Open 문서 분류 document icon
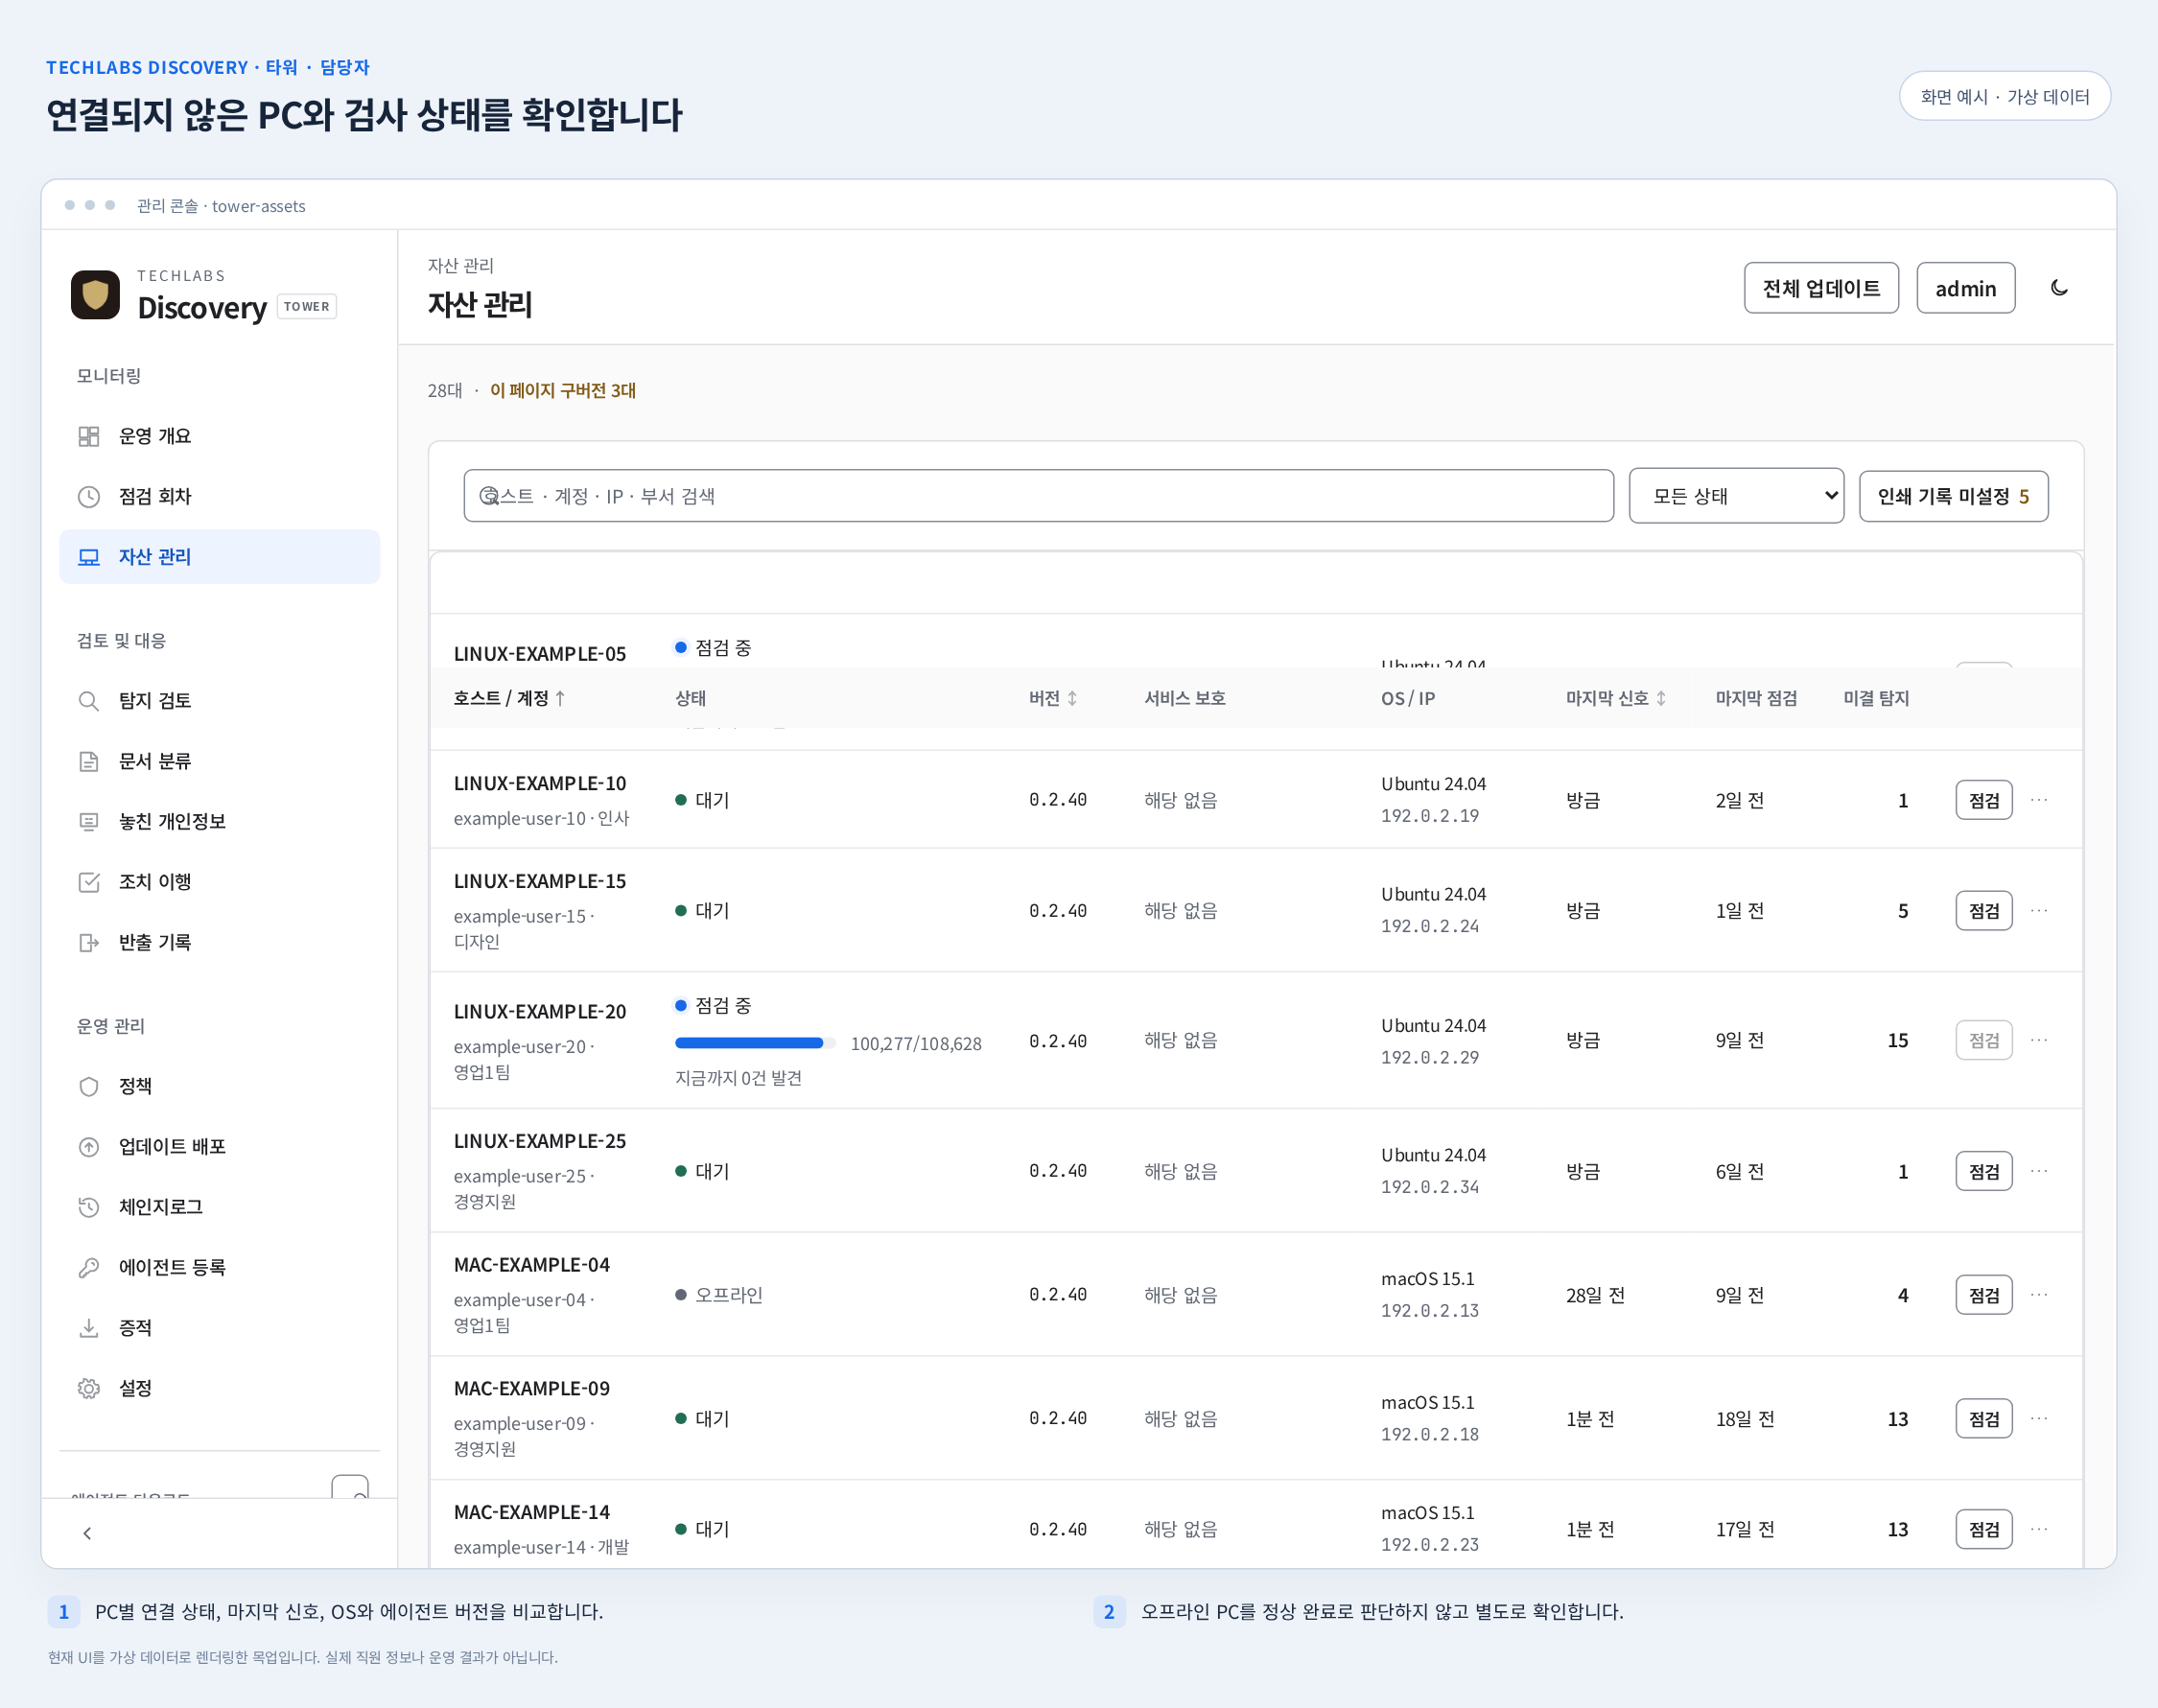 tap(89, 761)
